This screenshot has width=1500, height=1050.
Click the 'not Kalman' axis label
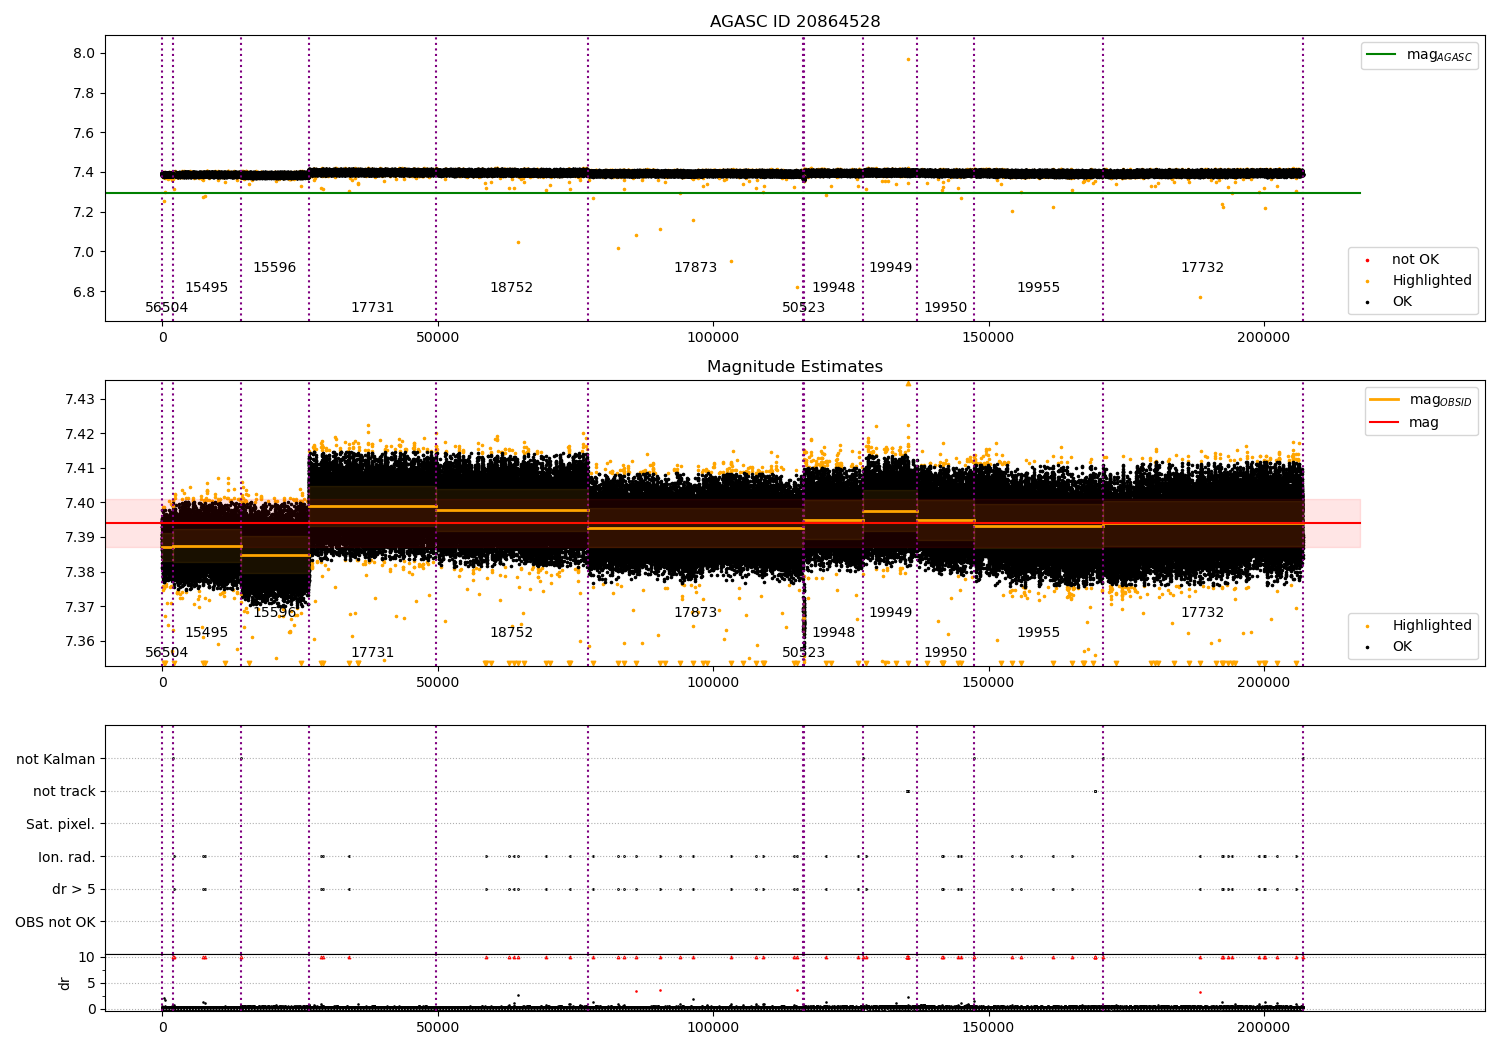pyautogui.click(x=56, y=760)
